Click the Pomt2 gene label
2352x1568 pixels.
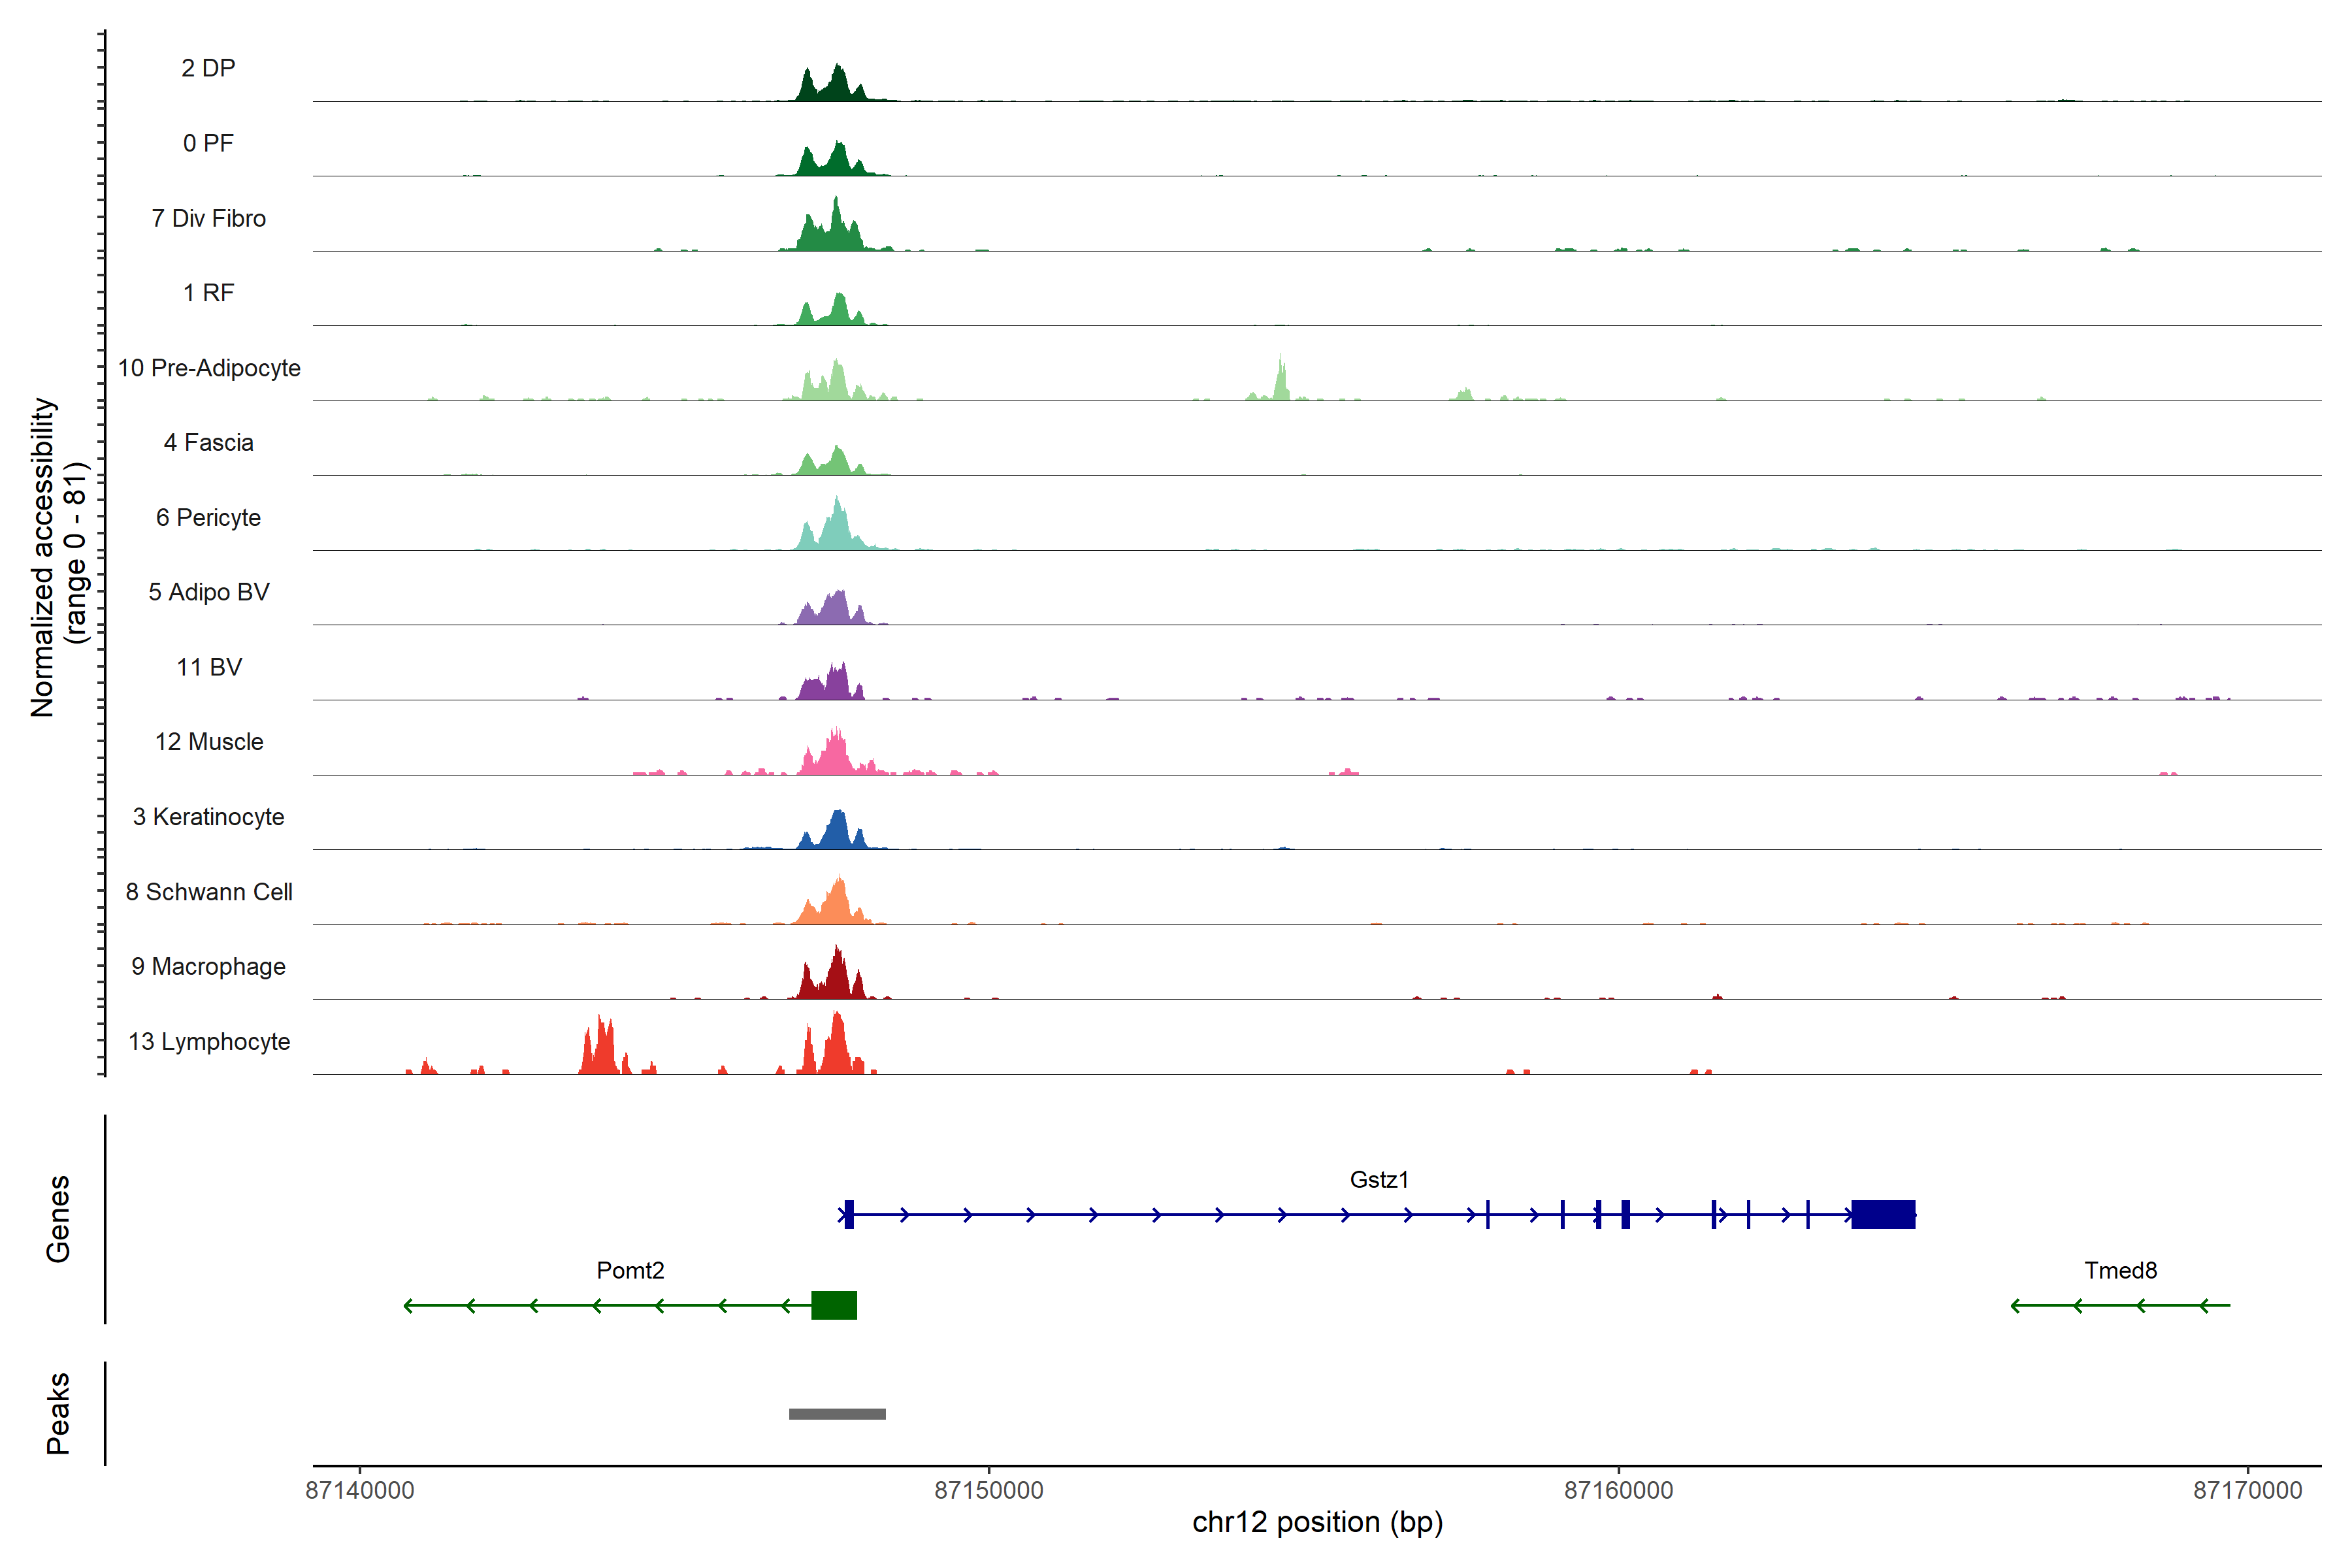(x=630, y=1270)
